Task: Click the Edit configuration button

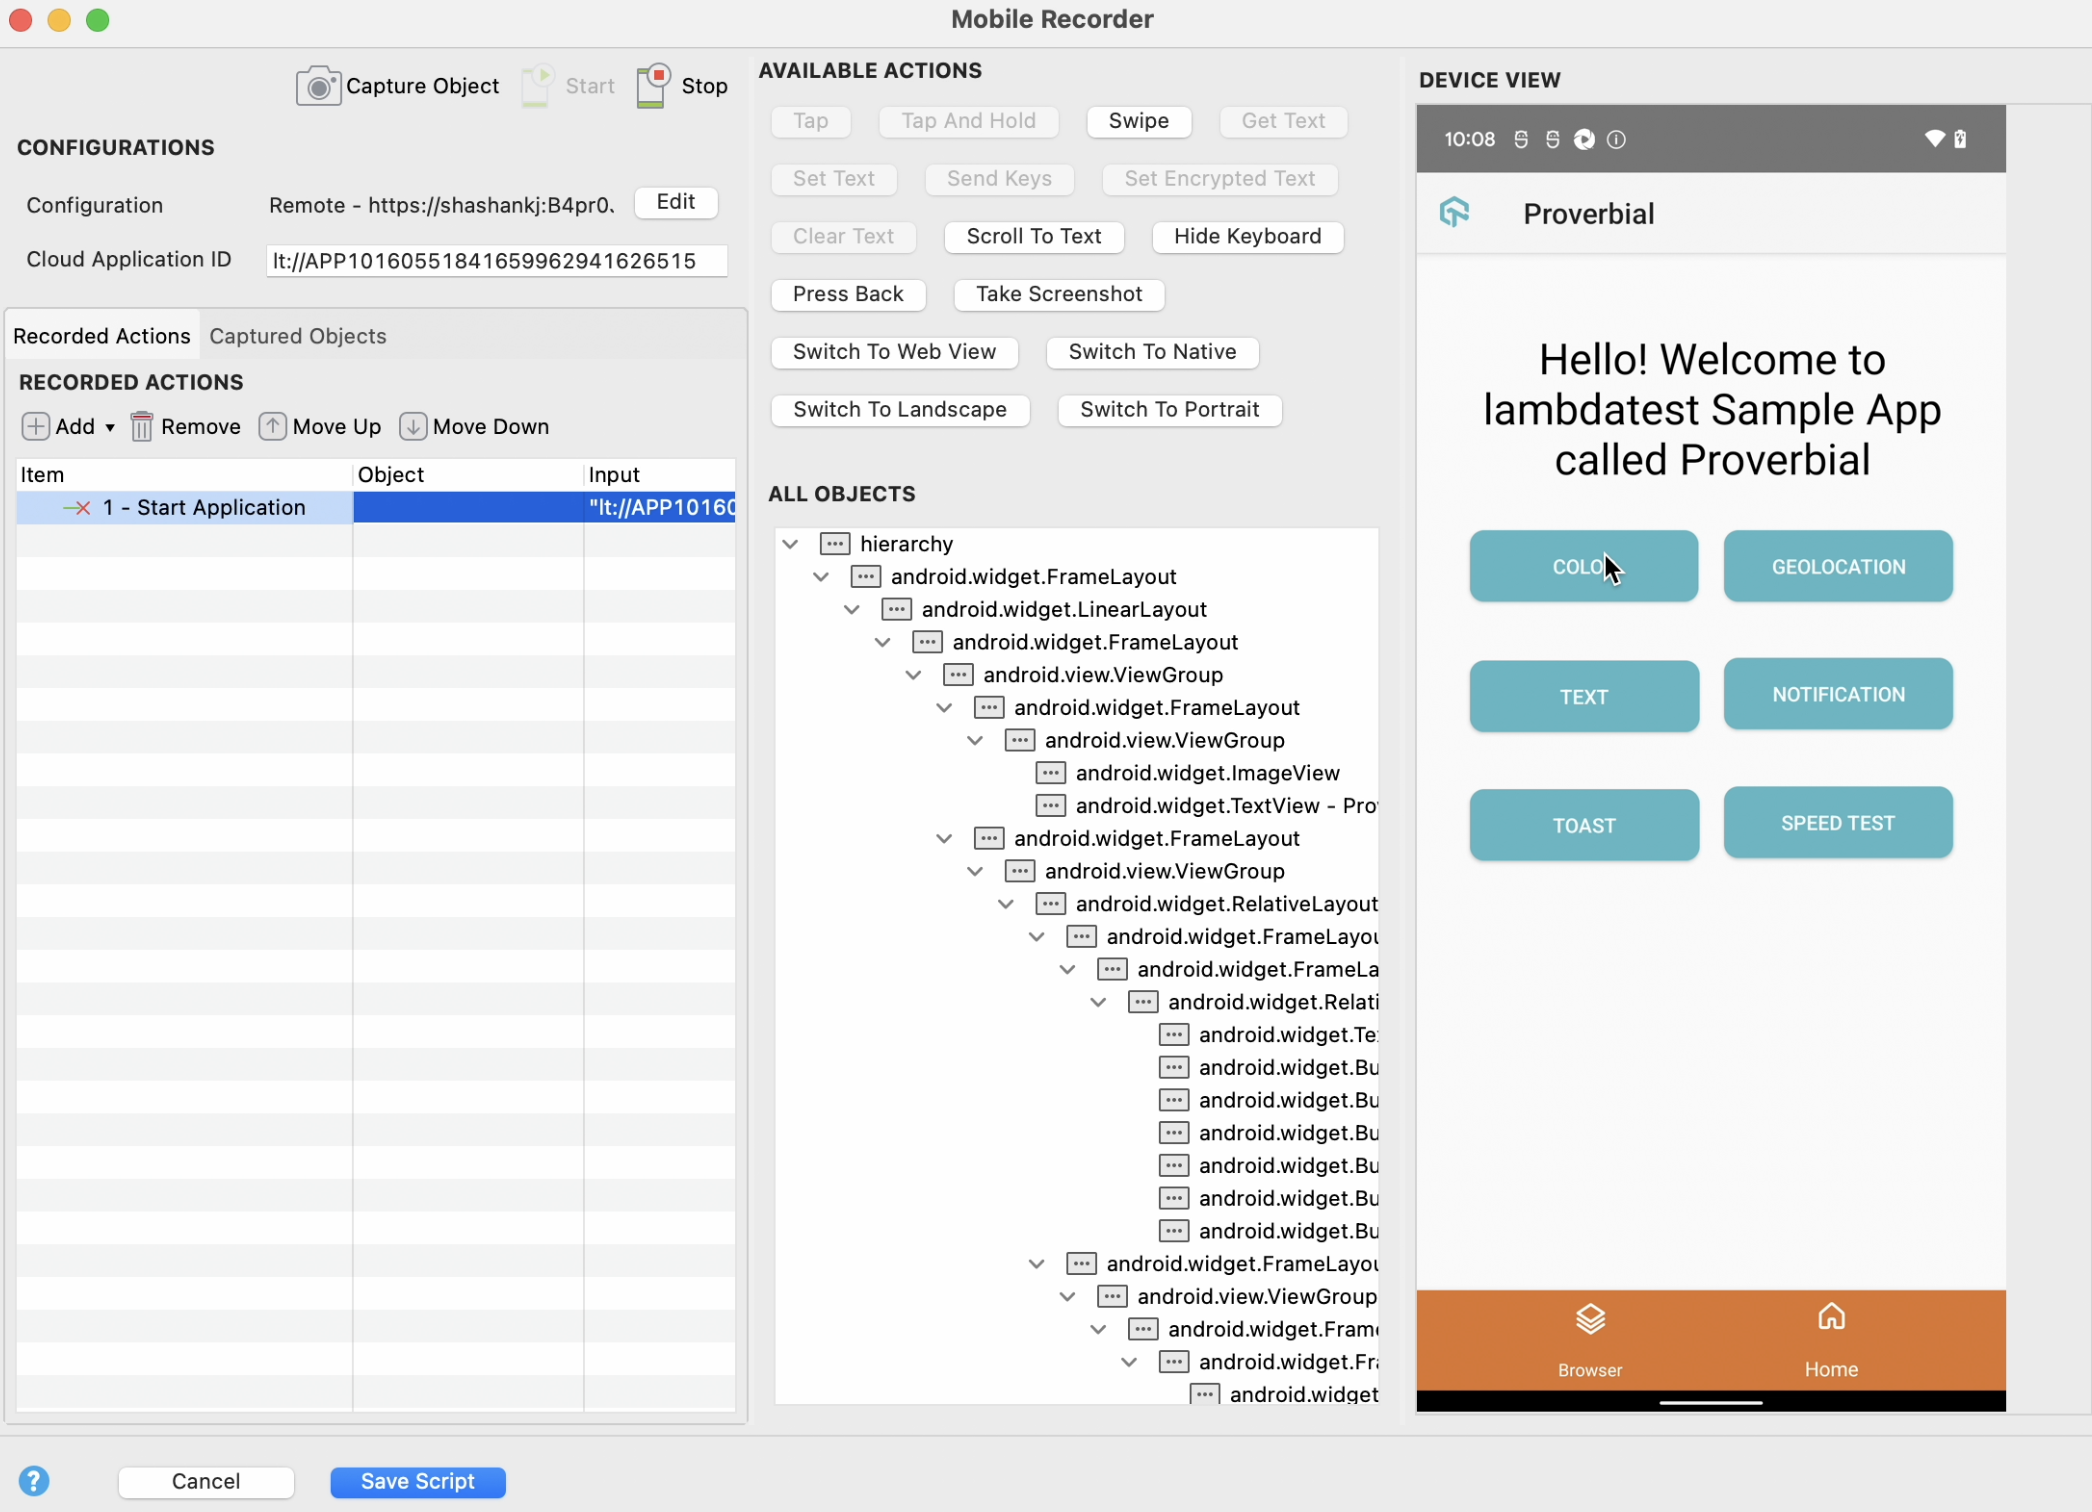Action: pos(676,200)
